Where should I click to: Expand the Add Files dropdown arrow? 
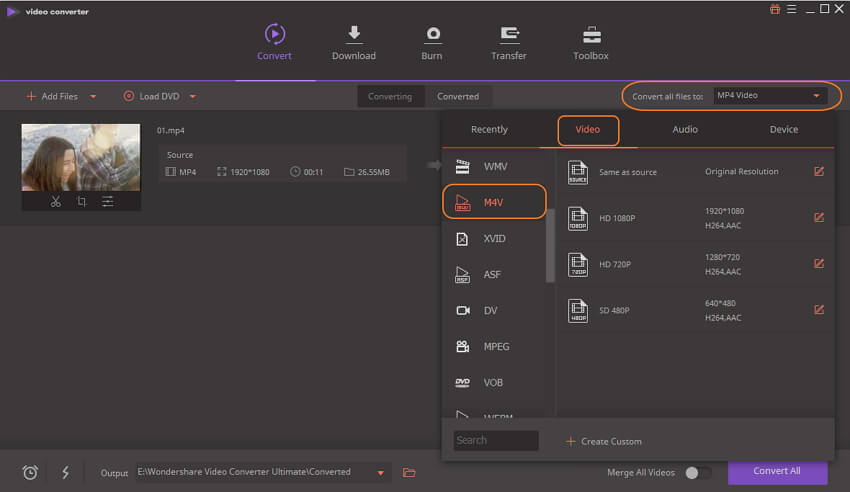(x=93, y=96)
